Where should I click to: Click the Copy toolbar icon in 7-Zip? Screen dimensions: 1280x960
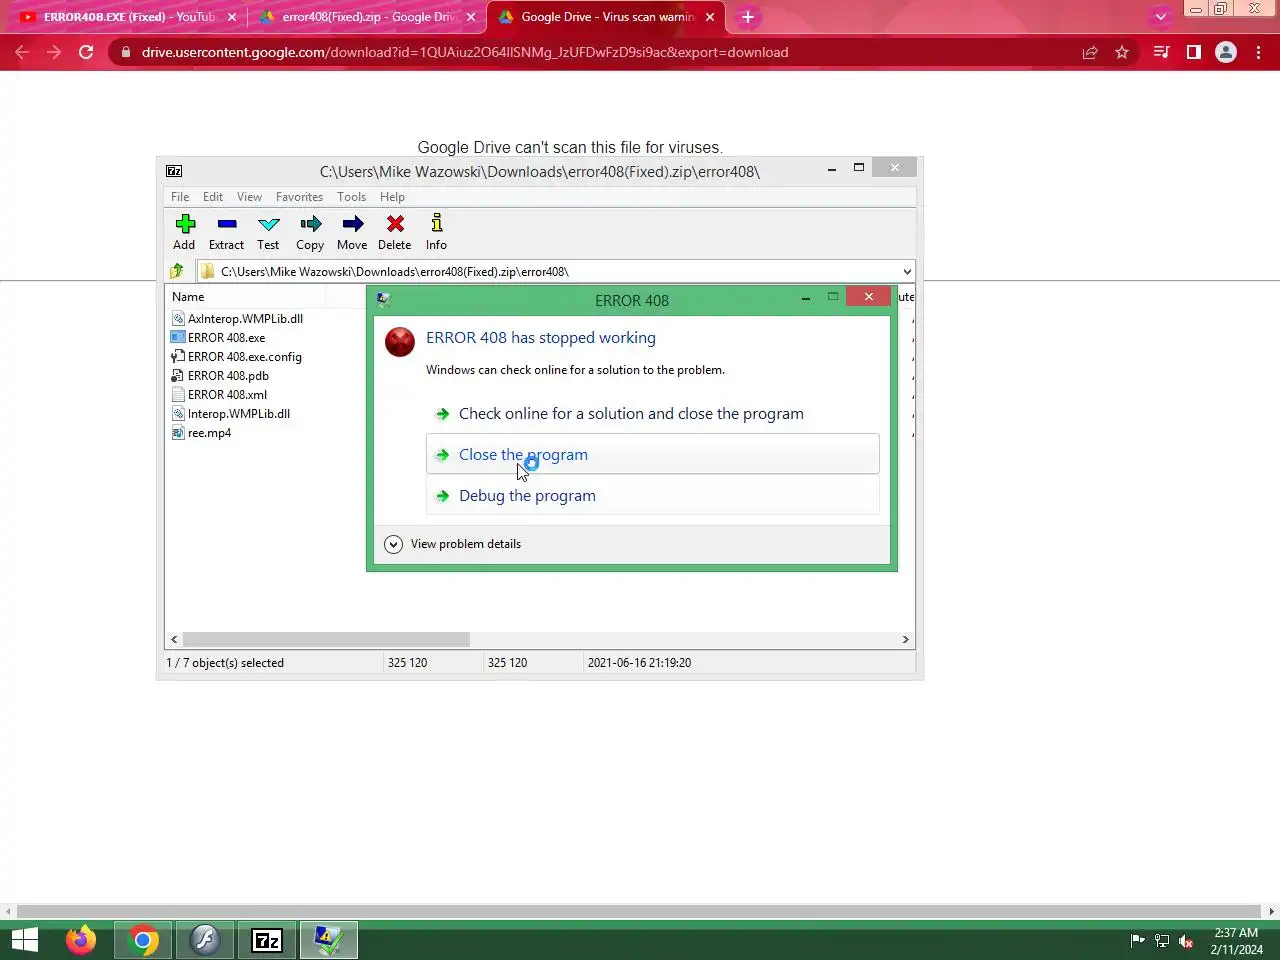coord(310,232)
